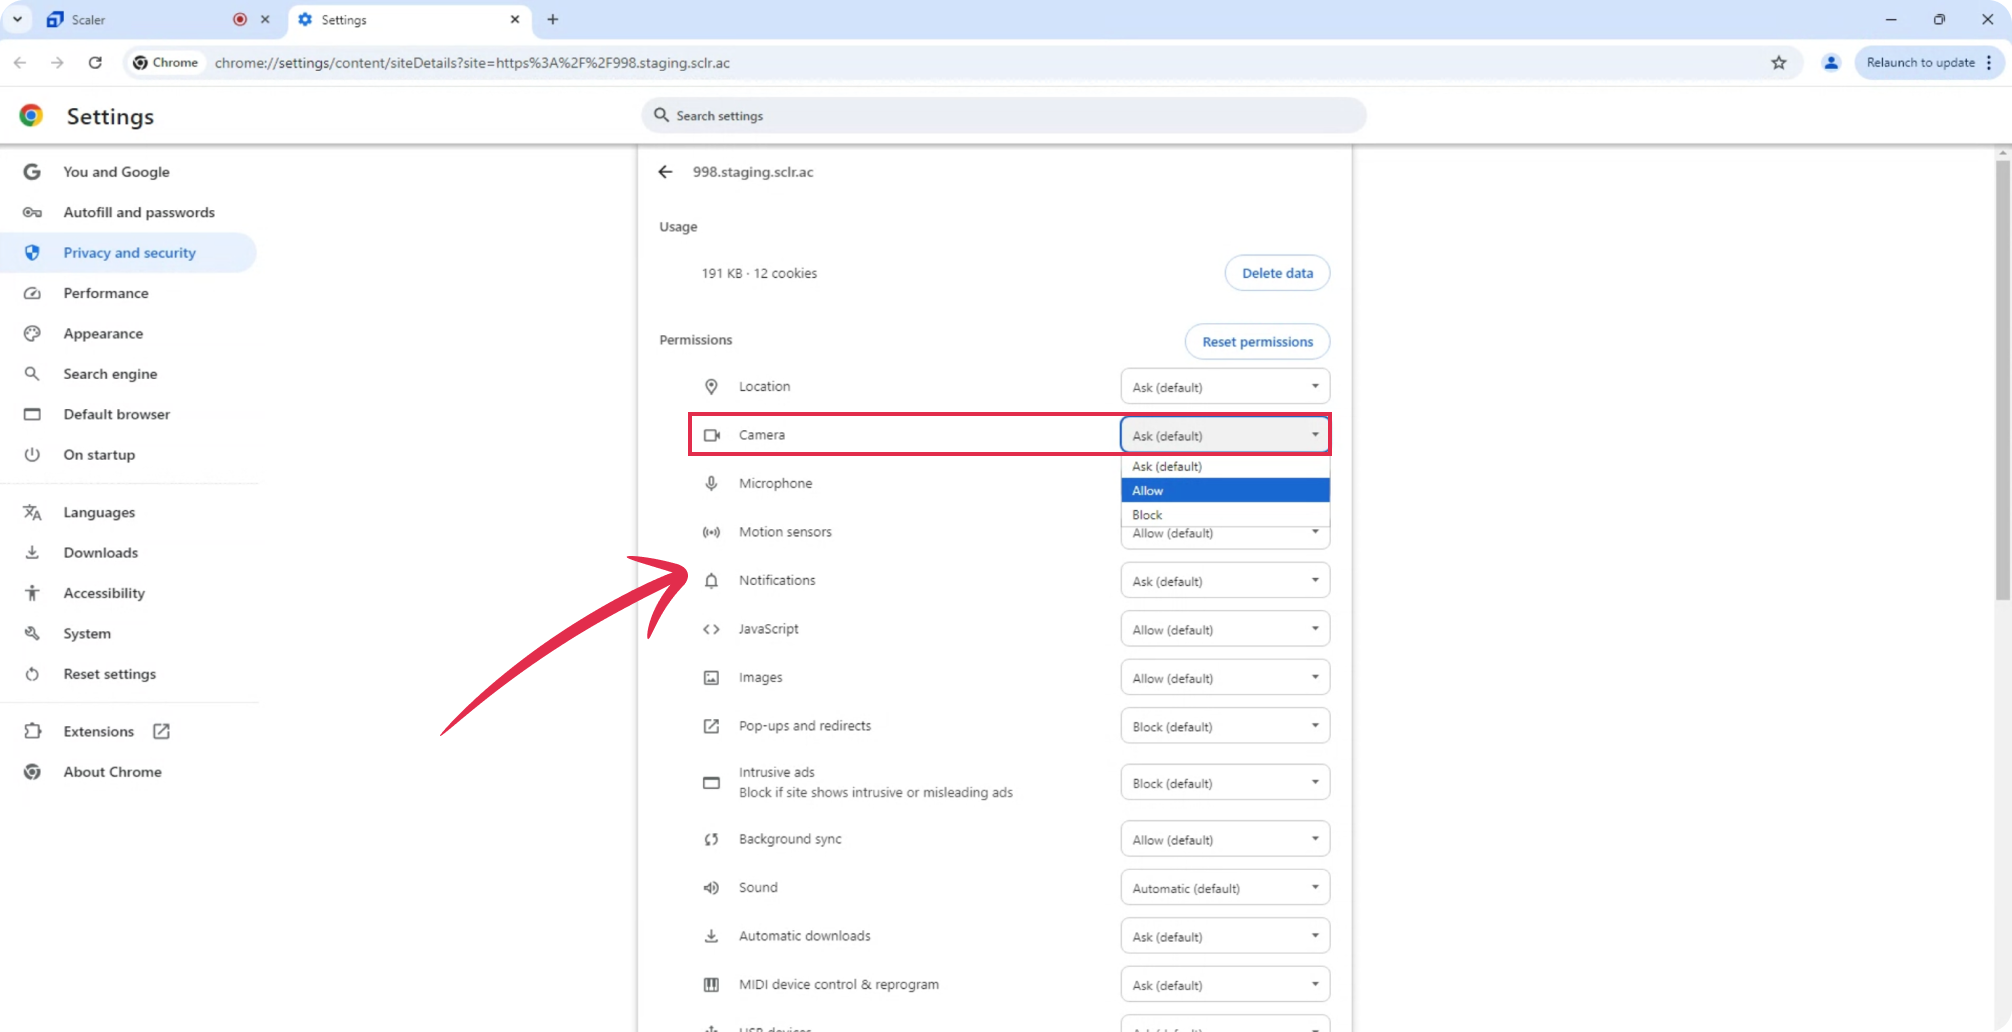Viewport: 2012px width, 1032px height.
Task: Click the You and Google icon in sidebar
Action: 32,172
